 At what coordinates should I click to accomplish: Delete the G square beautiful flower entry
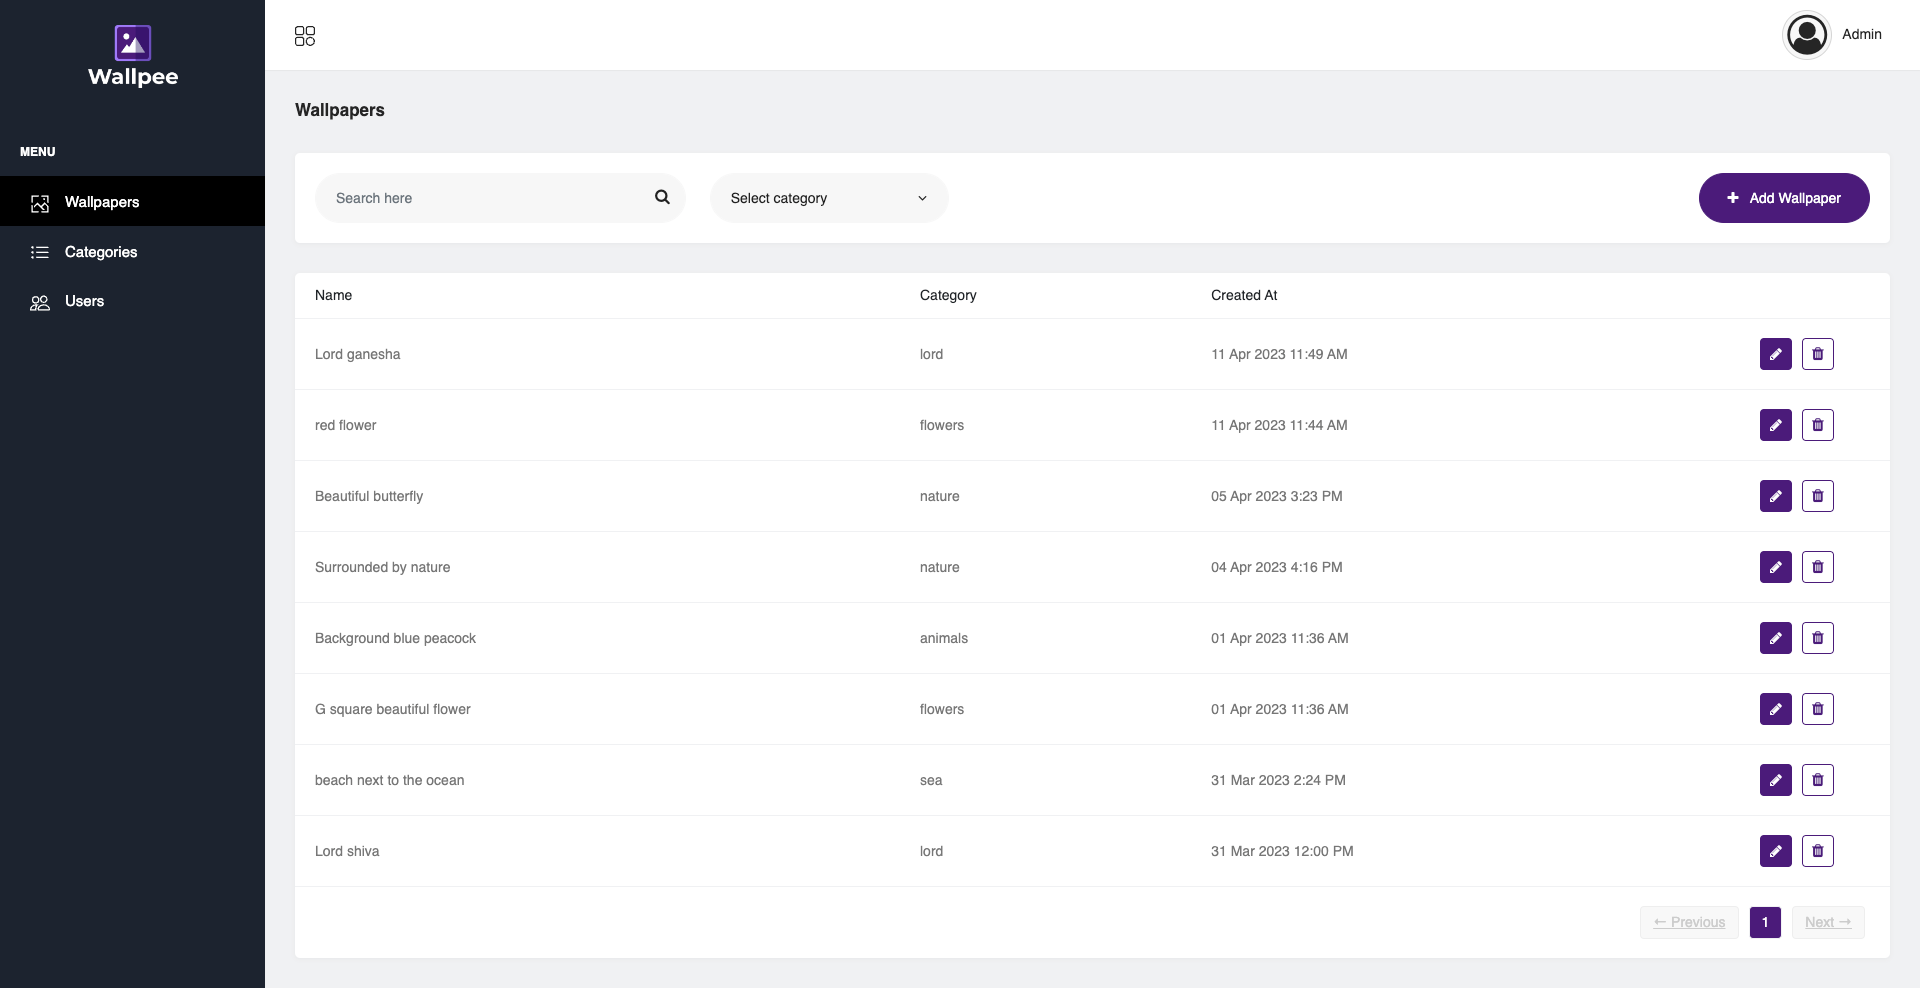[x=1817, y=709]
